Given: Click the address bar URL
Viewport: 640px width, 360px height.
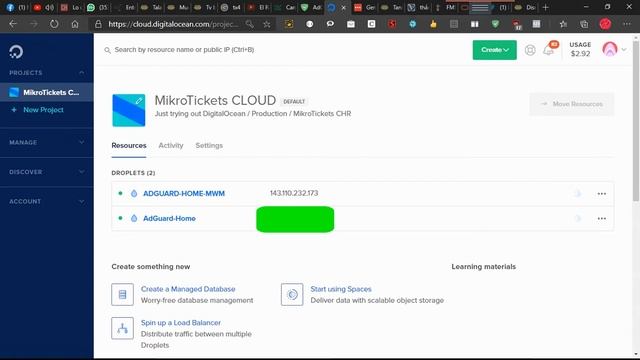Looking at the screenshot, I should pyautogui.click(x=173, y=24).
